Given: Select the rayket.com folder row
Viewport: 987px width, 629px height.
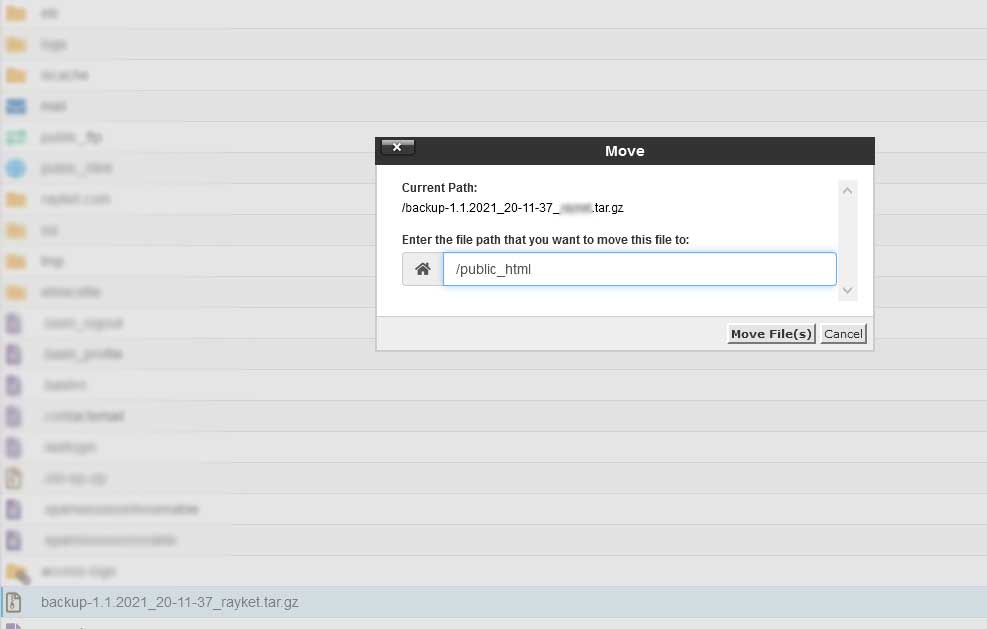Looking at the screenshot, I should (76, 199).
